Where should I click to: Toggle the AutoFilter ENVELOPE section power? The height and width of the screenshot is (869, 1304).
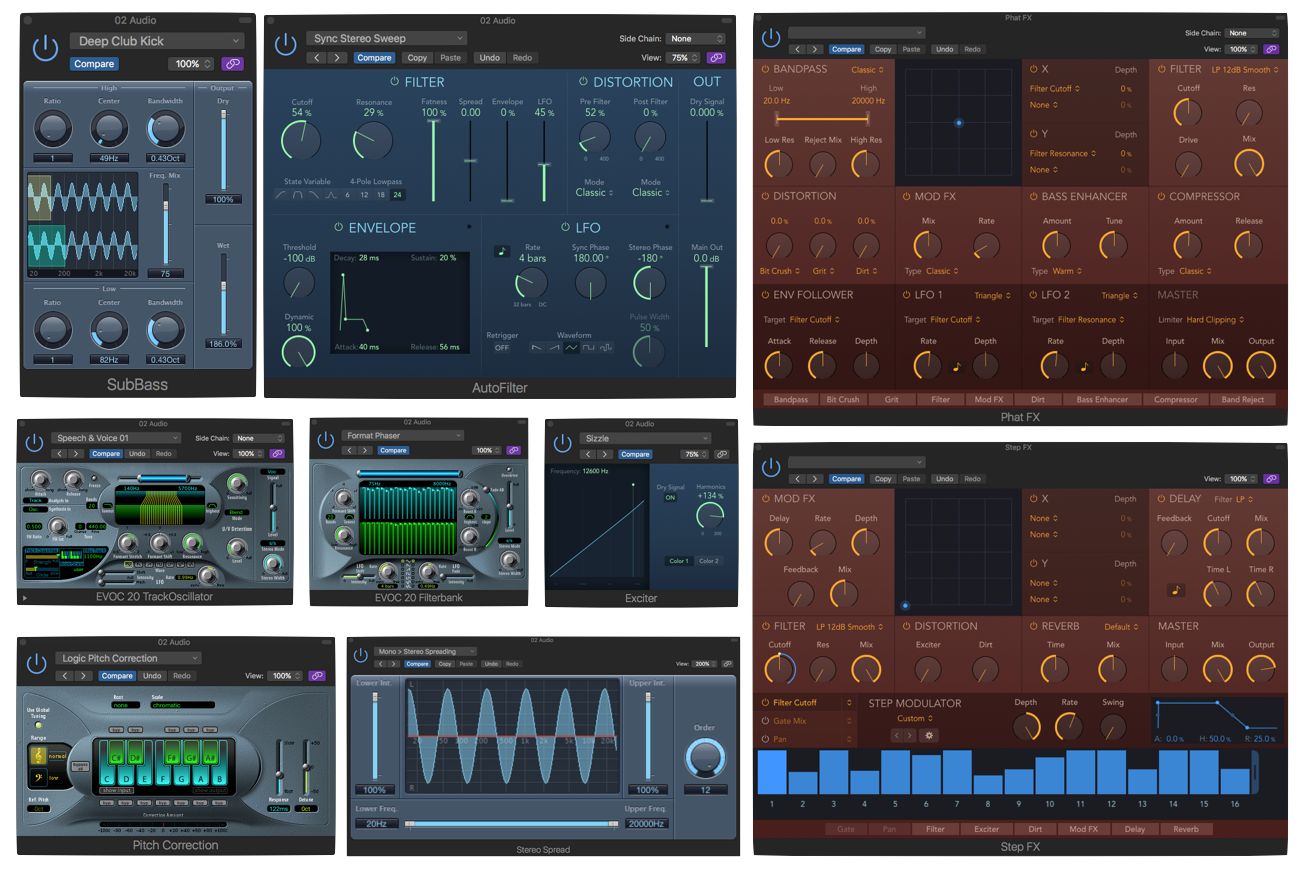[338, 227]
